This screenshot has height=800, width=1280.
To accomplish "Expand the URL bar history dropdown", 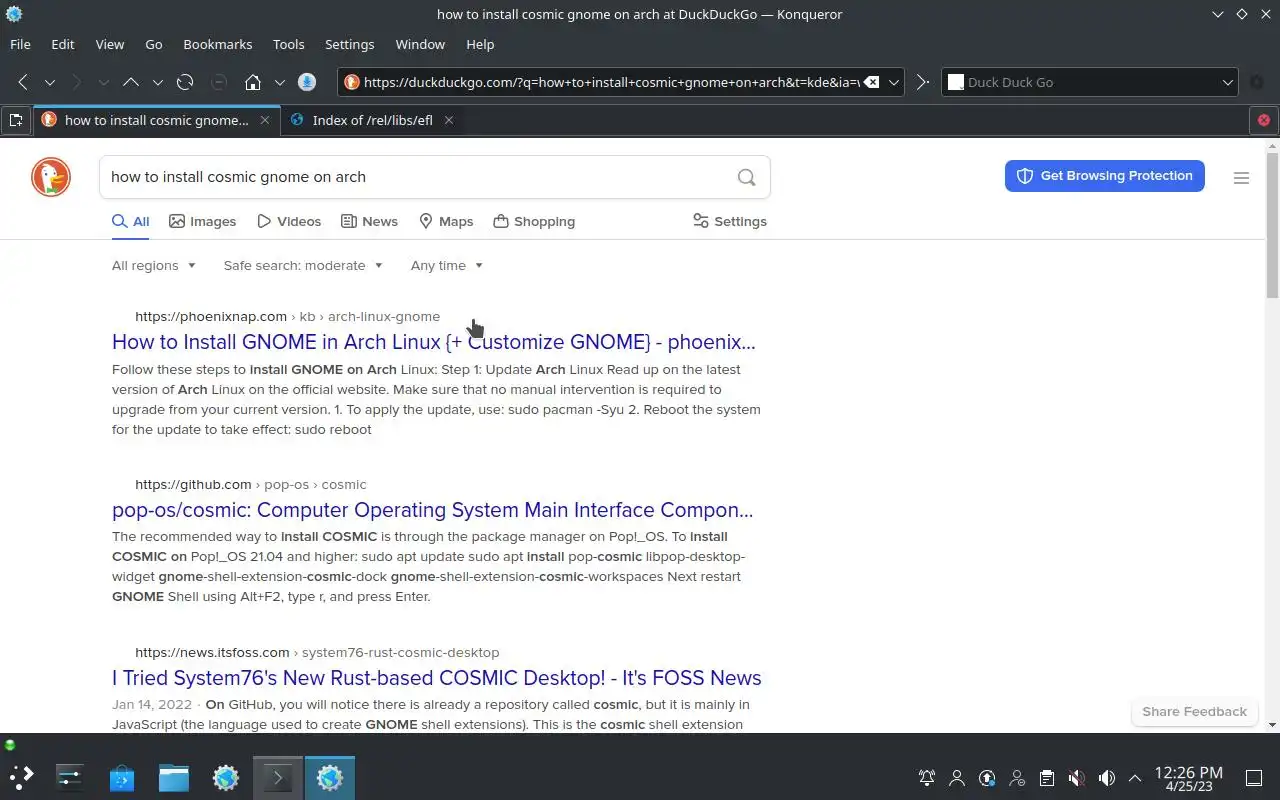I will tap(894, 82).
